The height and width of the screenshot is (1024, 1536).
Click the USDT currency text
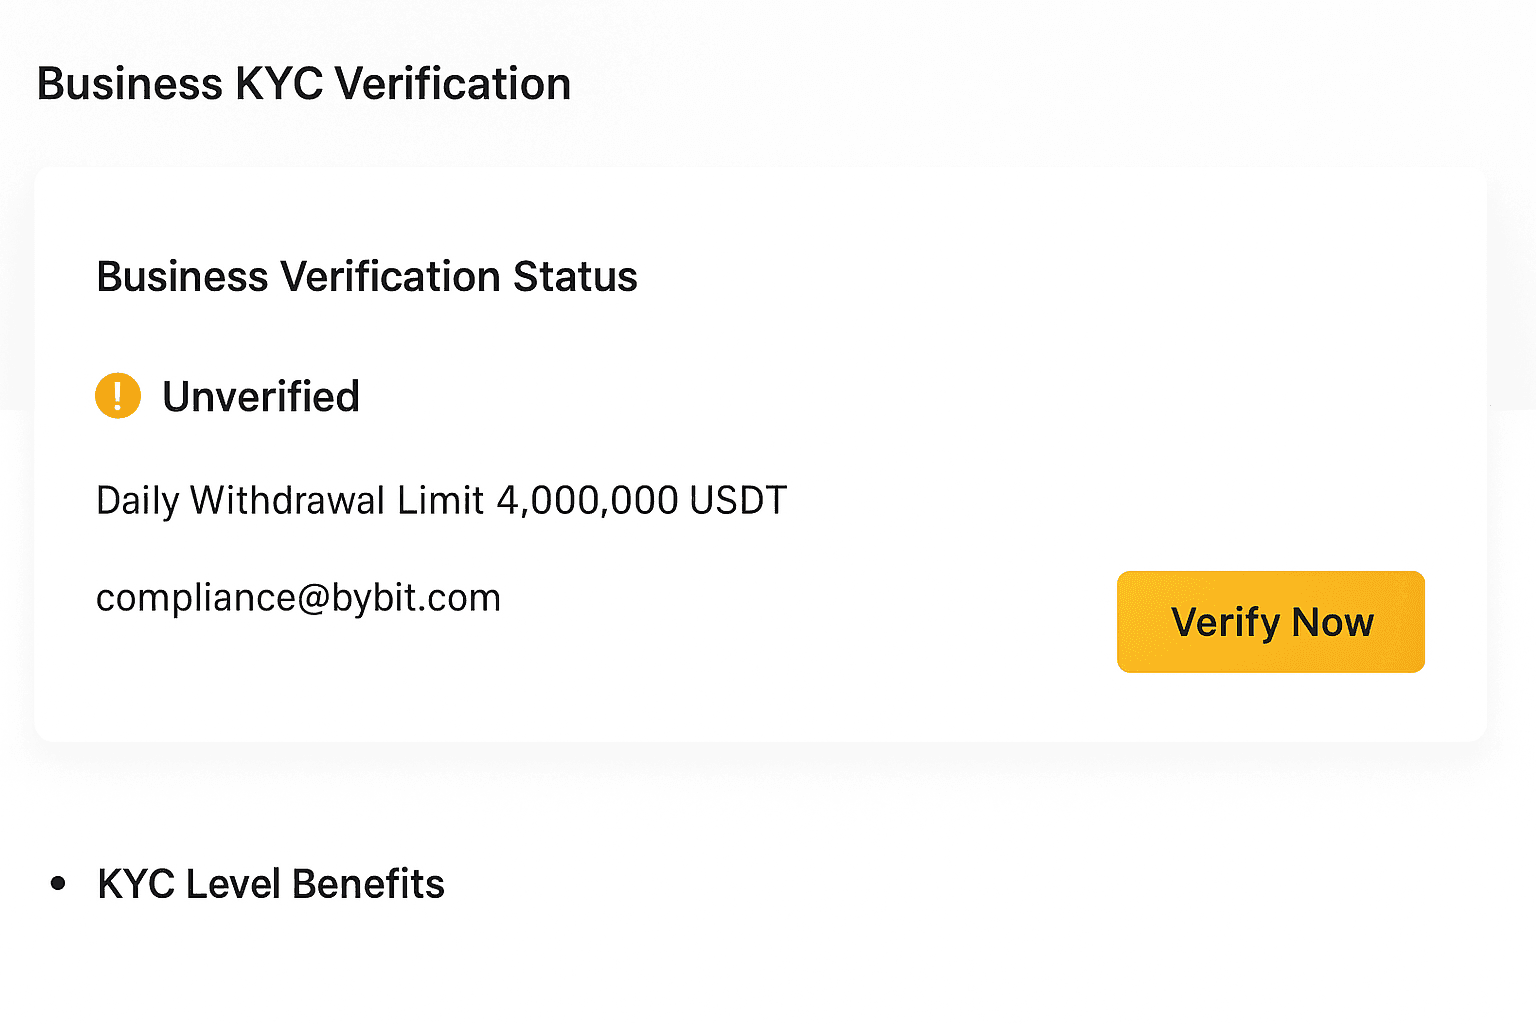(738, 500)
